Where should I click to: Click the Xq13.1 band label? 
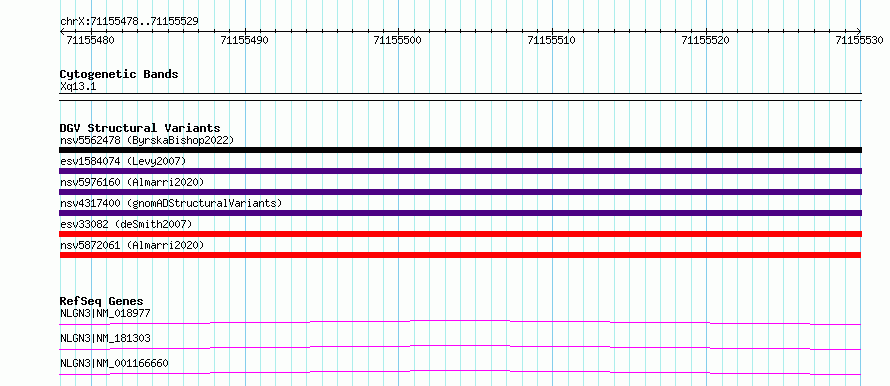tap(78, 87)
